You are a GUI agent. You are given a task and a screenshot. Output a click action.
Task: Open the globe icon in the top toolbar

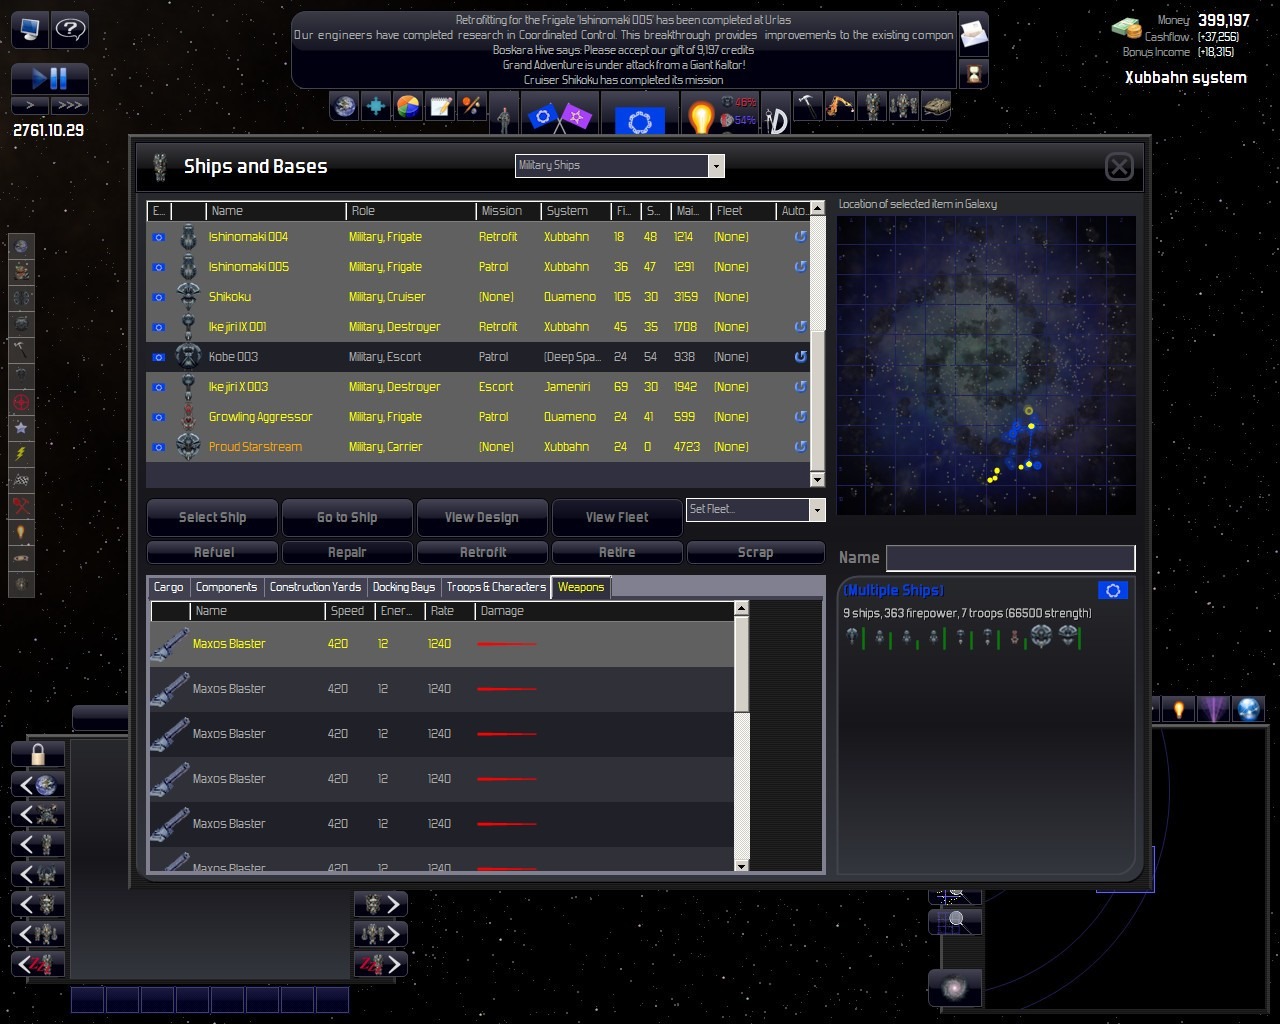point(344,106)
